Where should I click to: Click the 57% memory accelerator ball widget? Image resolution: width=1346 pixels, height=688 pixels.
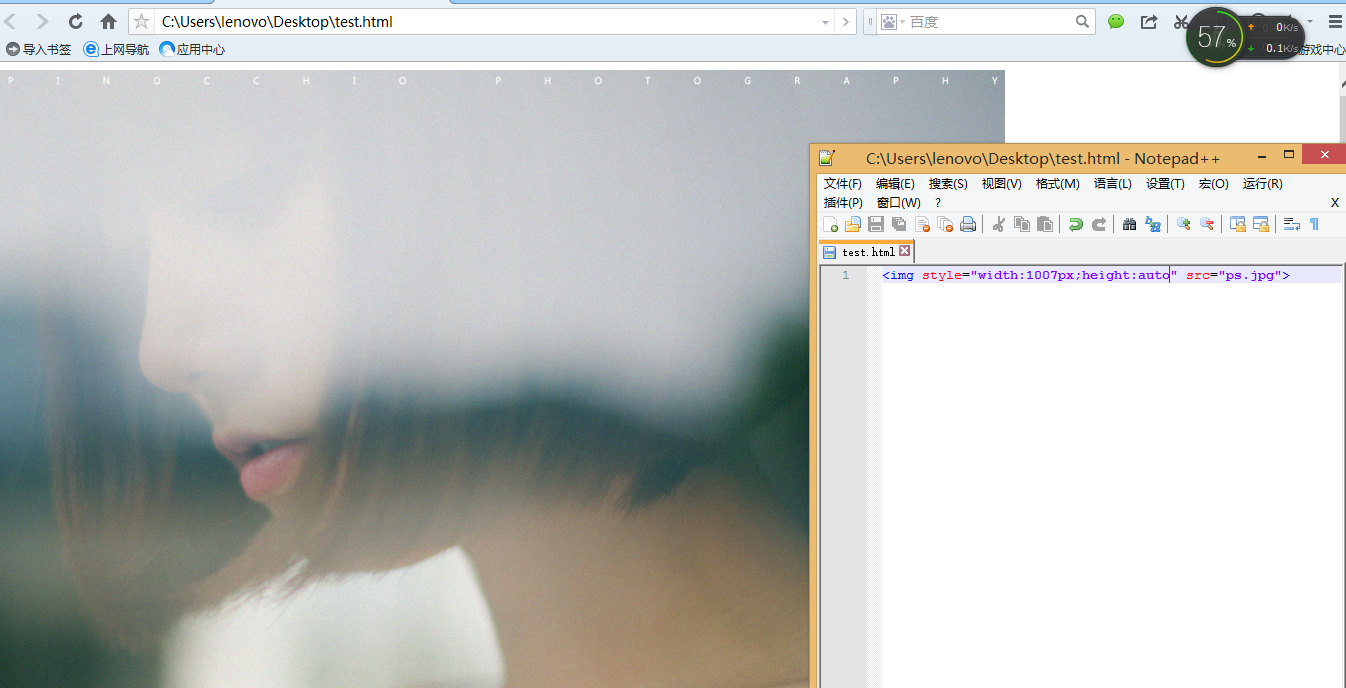(1216, 38)
